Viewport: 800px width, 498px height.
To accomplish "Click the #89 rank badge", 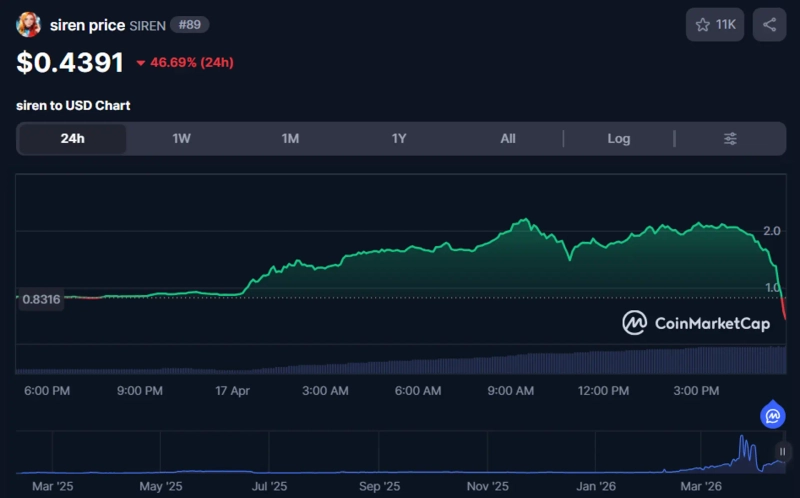I will click(x=189, y=25).
